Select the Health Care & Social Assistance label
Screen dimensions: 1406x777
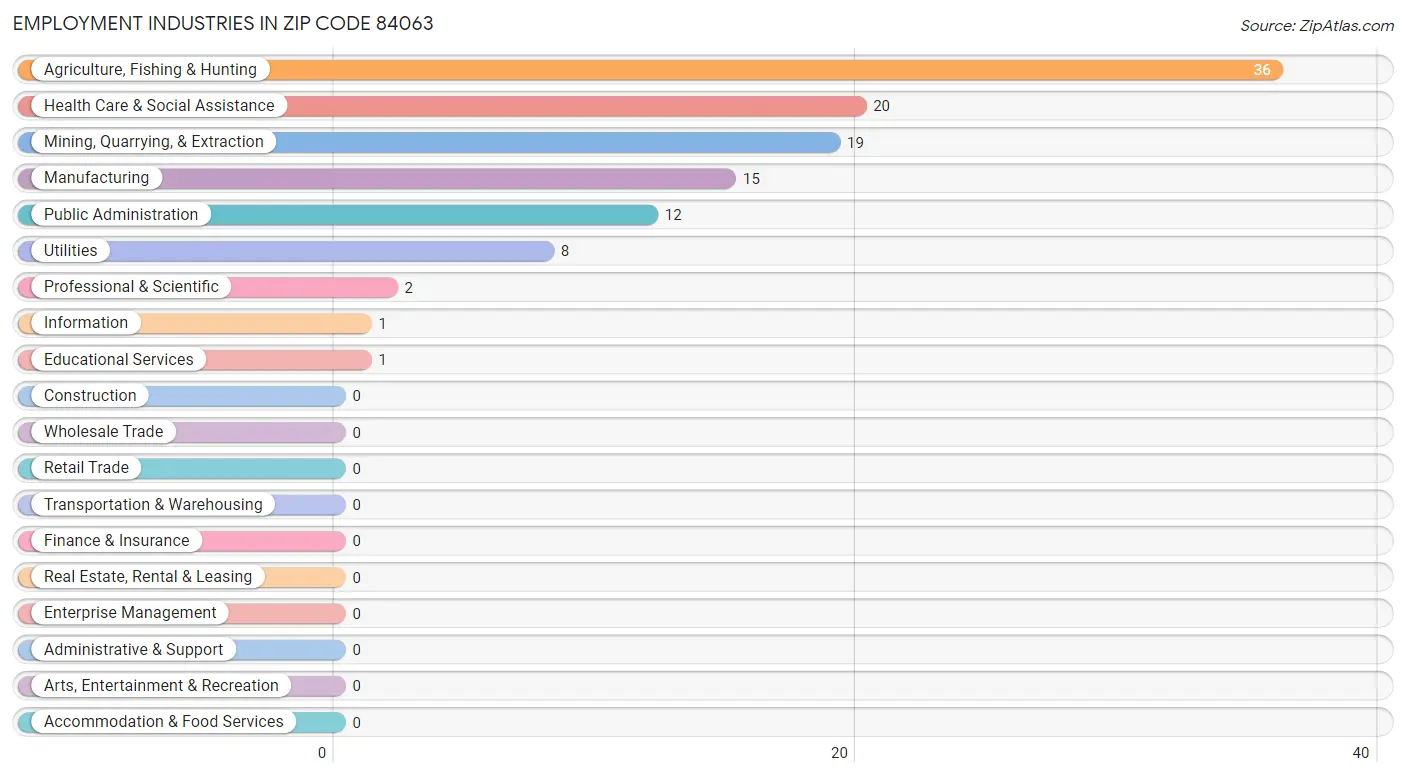(159, 106)
